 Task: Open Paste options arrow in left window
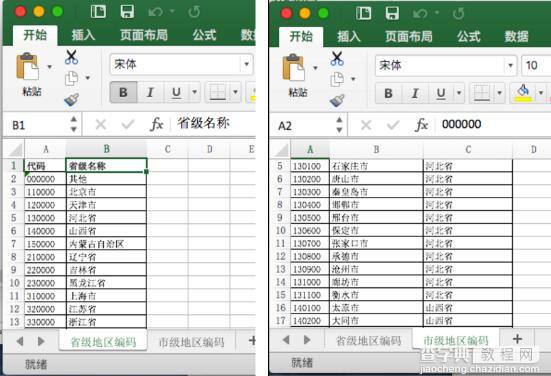pyautogui.click(x=50, y=66)
